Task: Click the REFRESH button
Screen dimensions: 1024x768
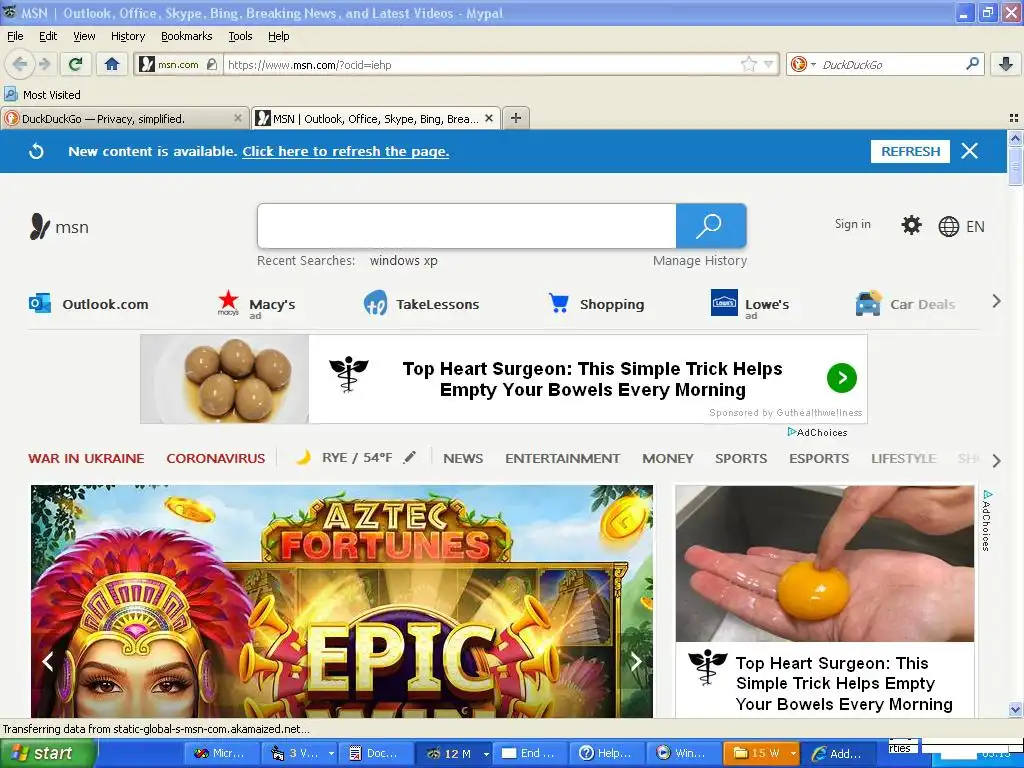Action: tap(910, 152)
